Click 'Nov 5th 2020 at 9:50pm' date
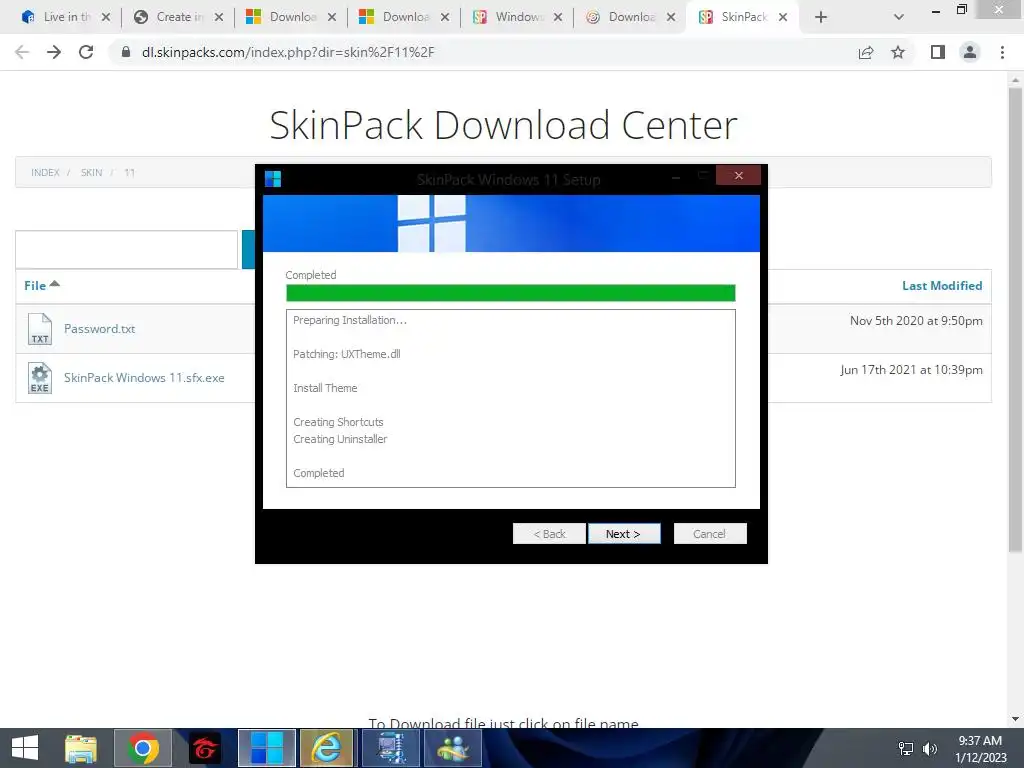Viewport: 1024px width, 768px height. click(916, 321)
